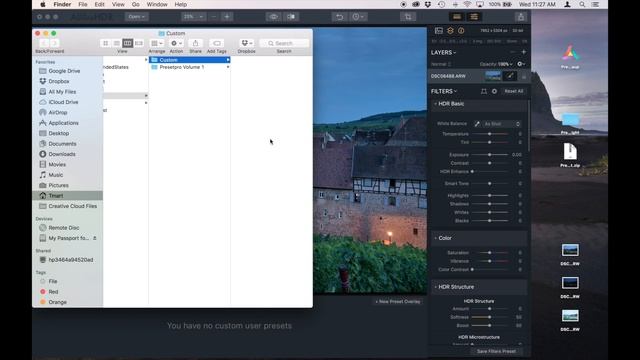Open the Edit menu
This screenshot has width=640, height=360.
(x=100, y=4)
